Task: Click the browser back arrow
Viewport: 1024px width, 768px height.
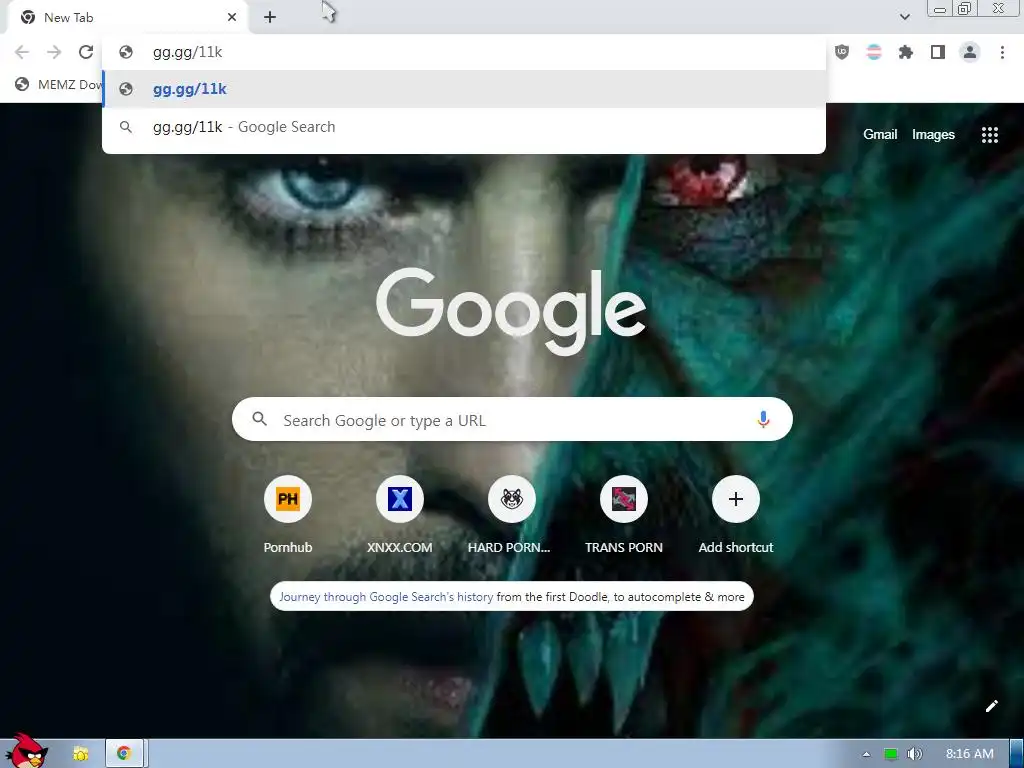Action: coord(22,52)
